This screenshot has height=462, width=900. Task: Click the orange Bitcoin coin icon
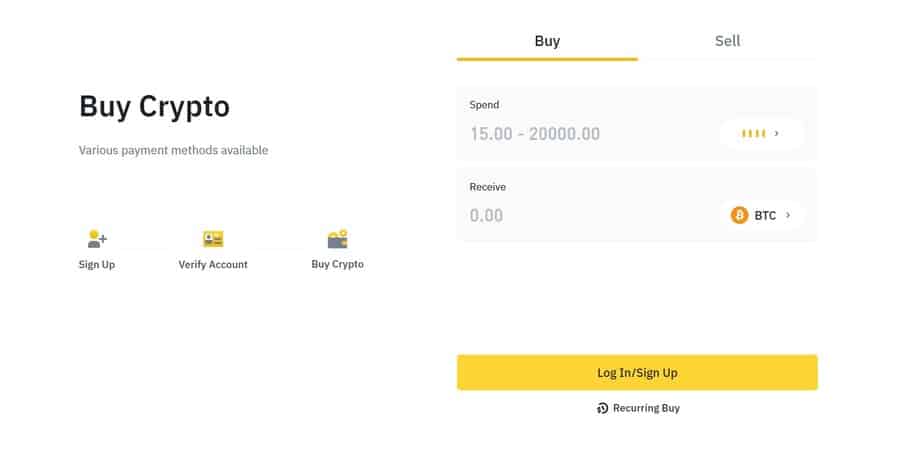tap(739, 215)
